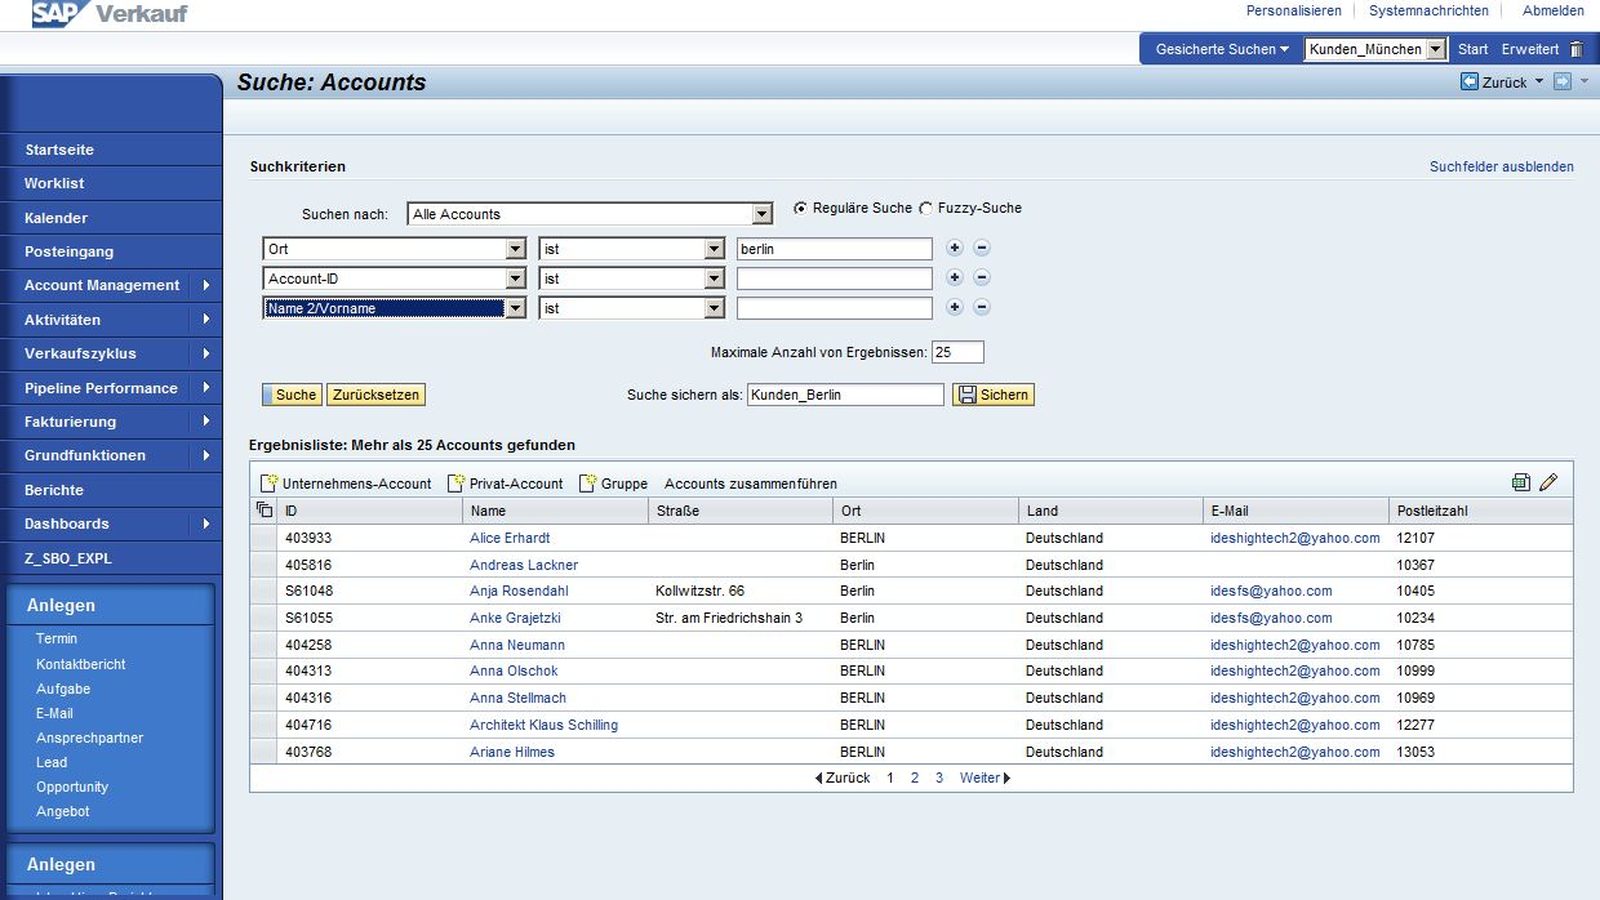Click minus icon in the Account-ID criteria row
The image size is (1600, 900).
tap(982, 278)
